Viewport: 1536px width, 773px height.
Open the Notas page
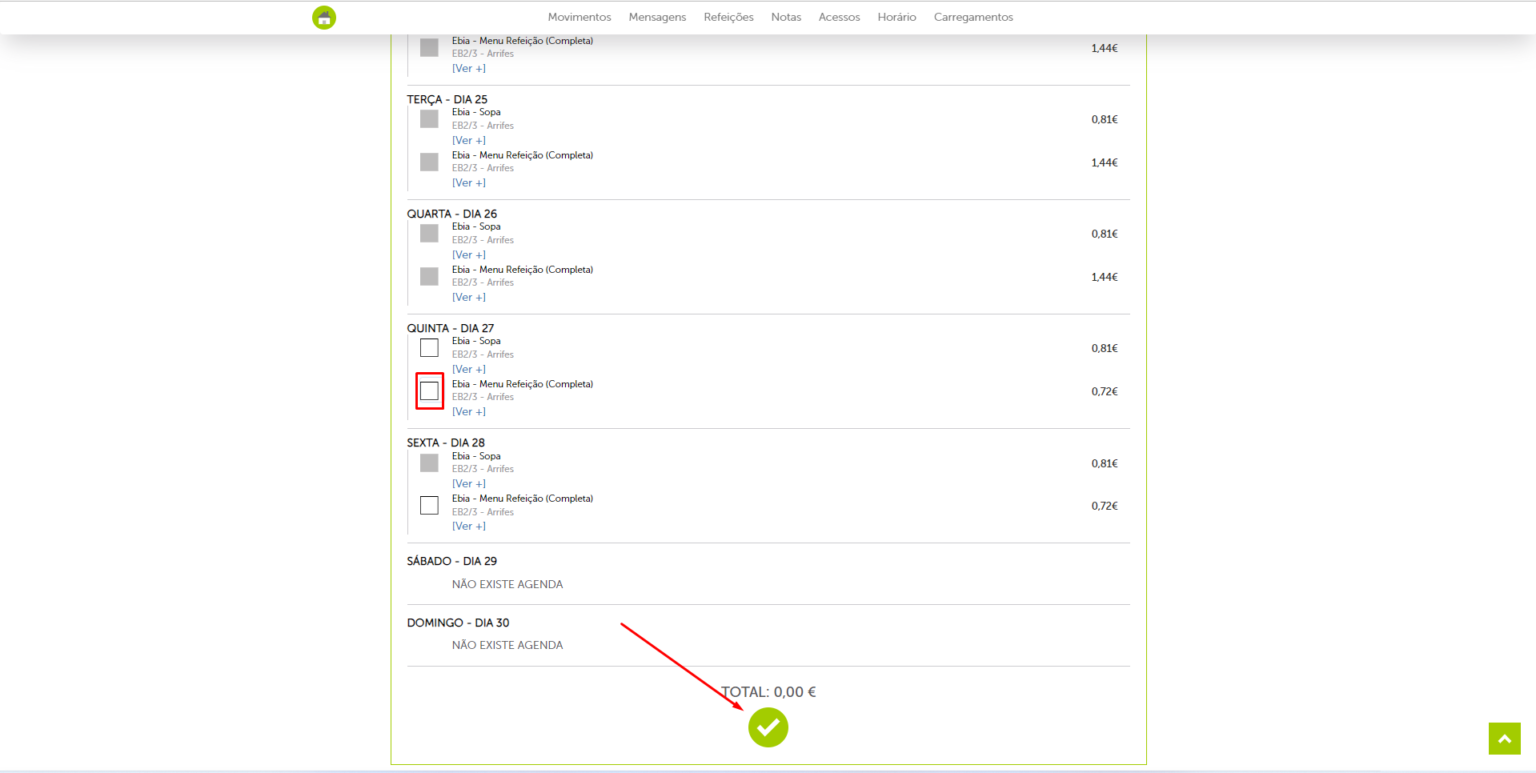tap(785, 17)
